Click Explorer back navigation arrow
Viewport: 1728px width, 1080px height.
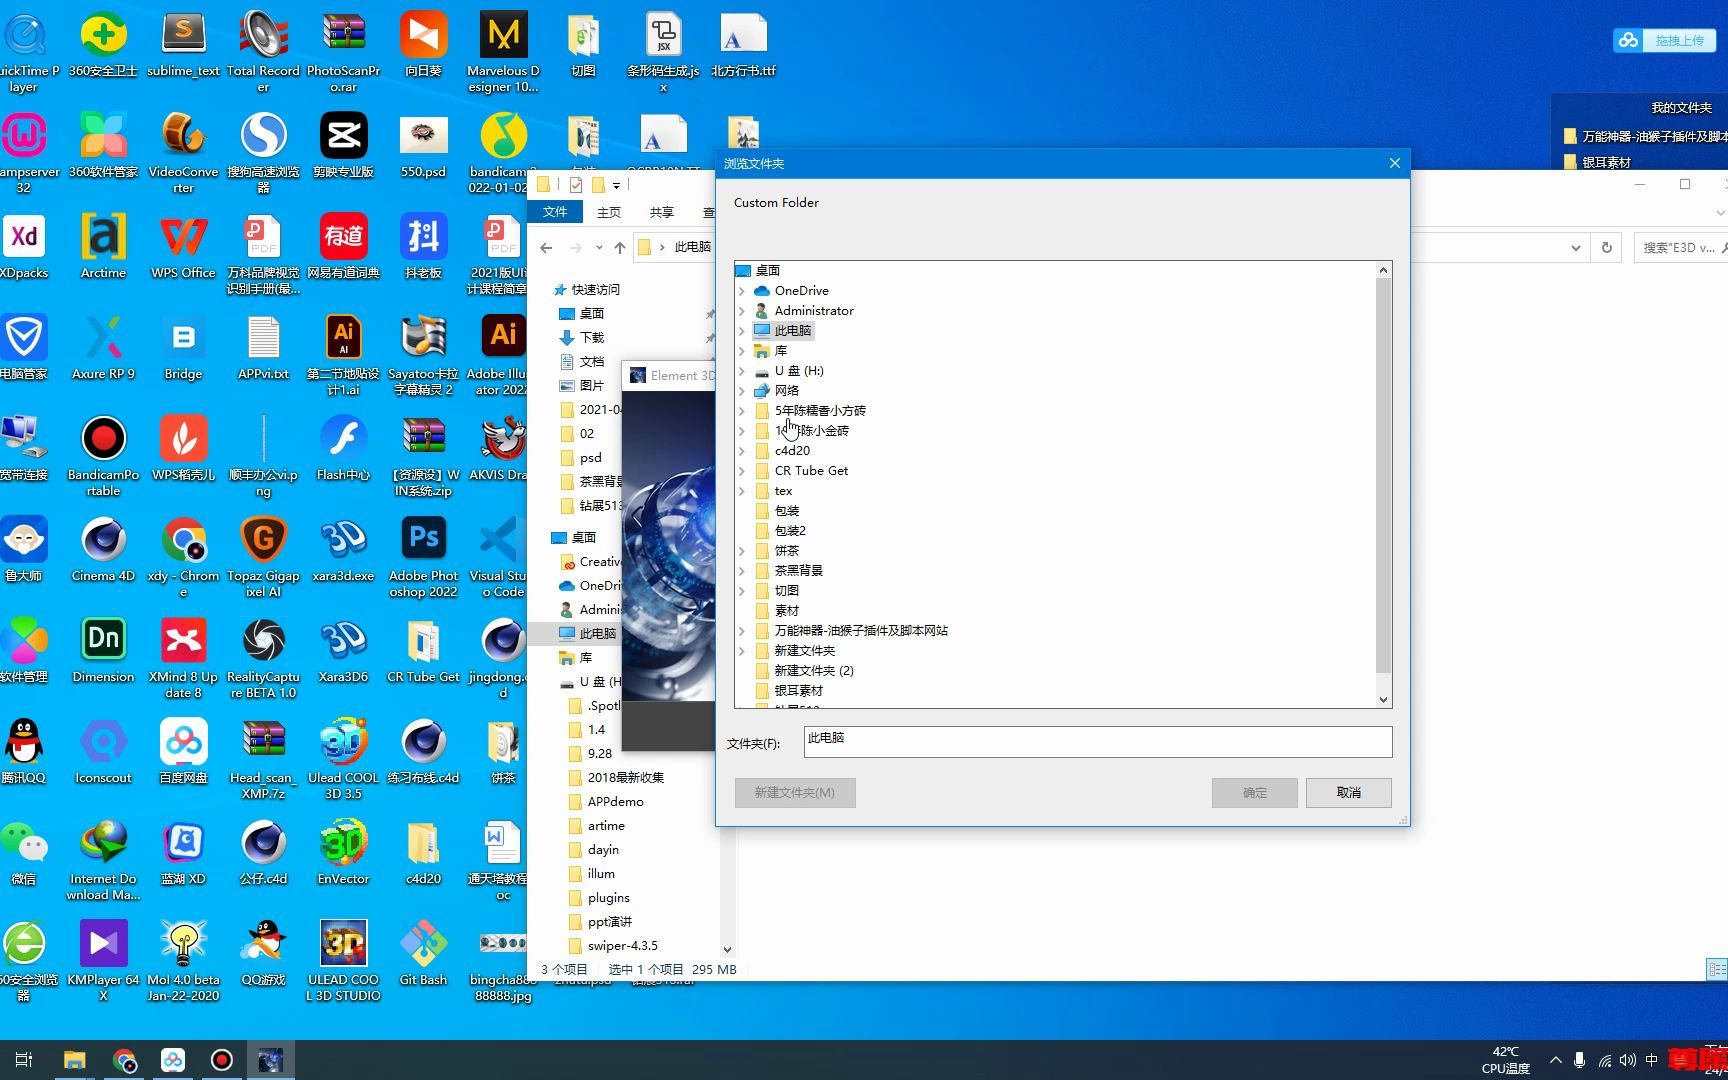(546, 248)
